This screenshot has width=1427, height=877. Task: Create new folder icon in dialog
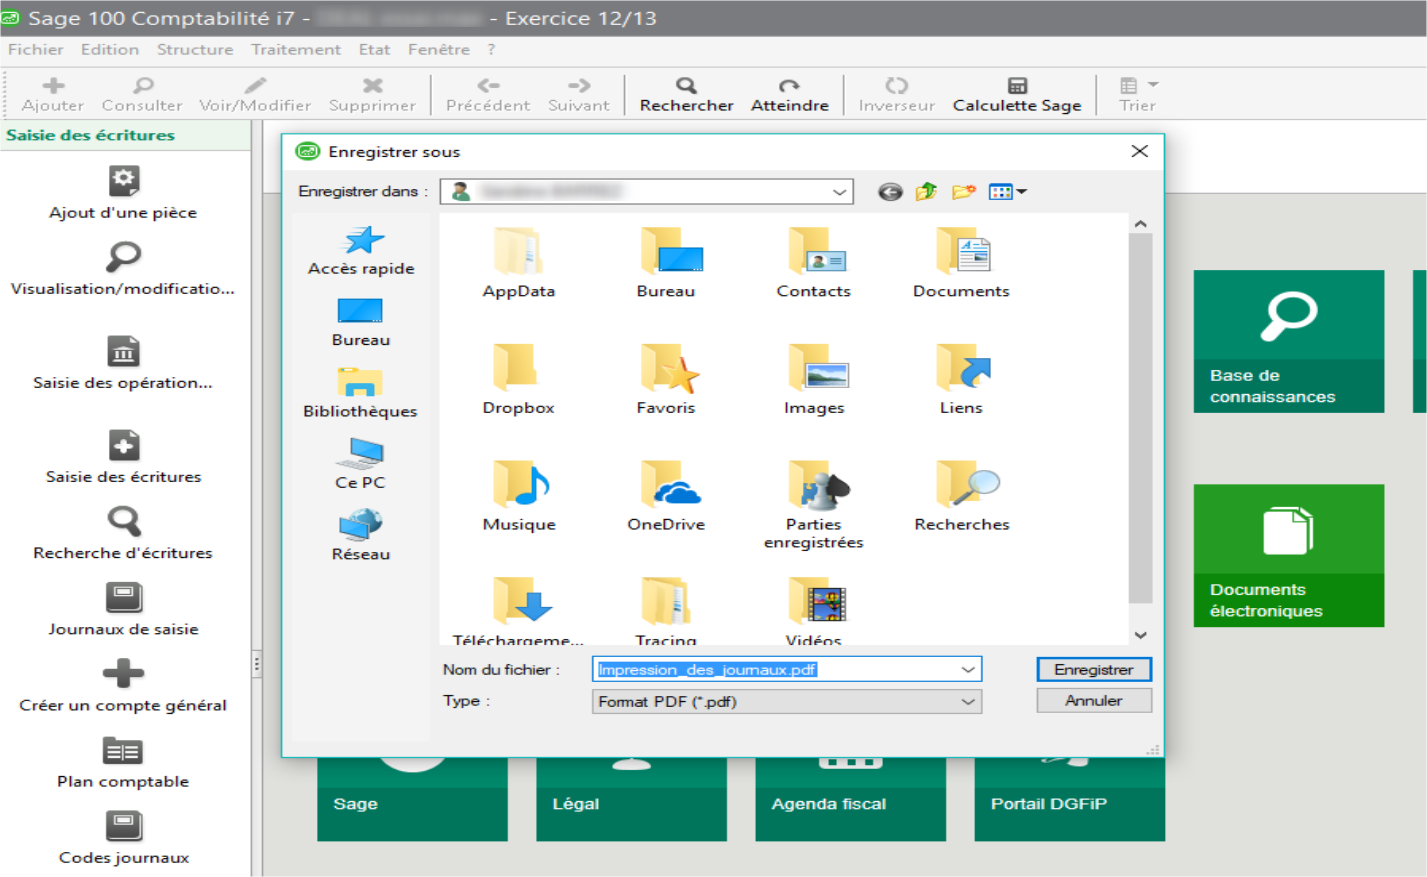[963, 192]
